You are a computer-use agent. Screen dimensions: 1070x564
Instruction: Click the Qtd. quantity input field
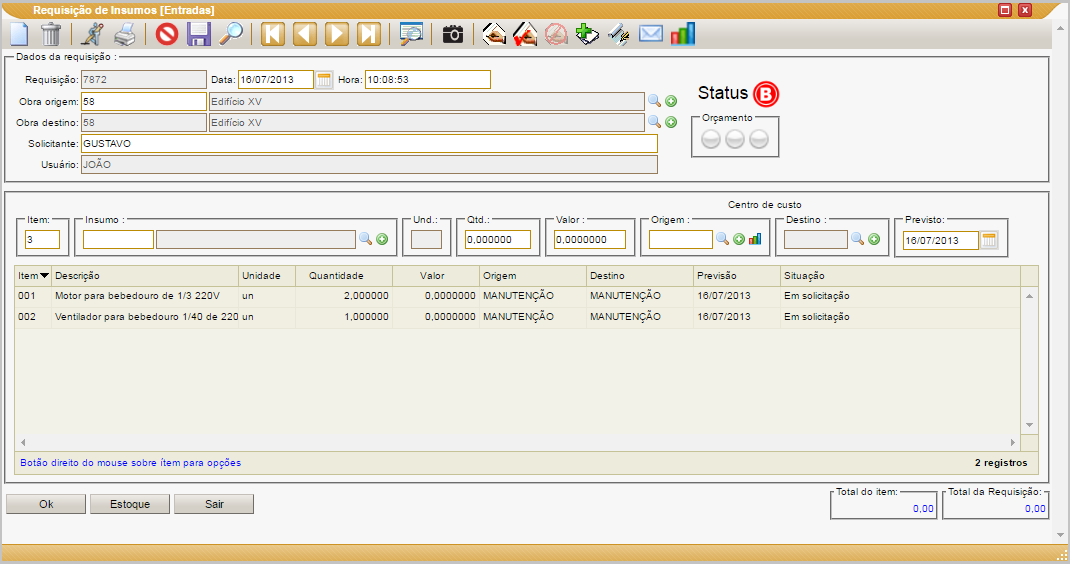pyautogui.click(x=498, y=240)
